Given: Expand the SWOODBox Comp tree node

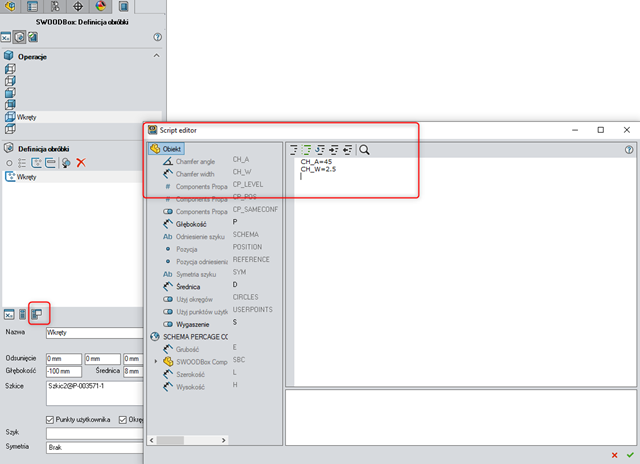Looking at the screenshot, I should coord(155,359).
